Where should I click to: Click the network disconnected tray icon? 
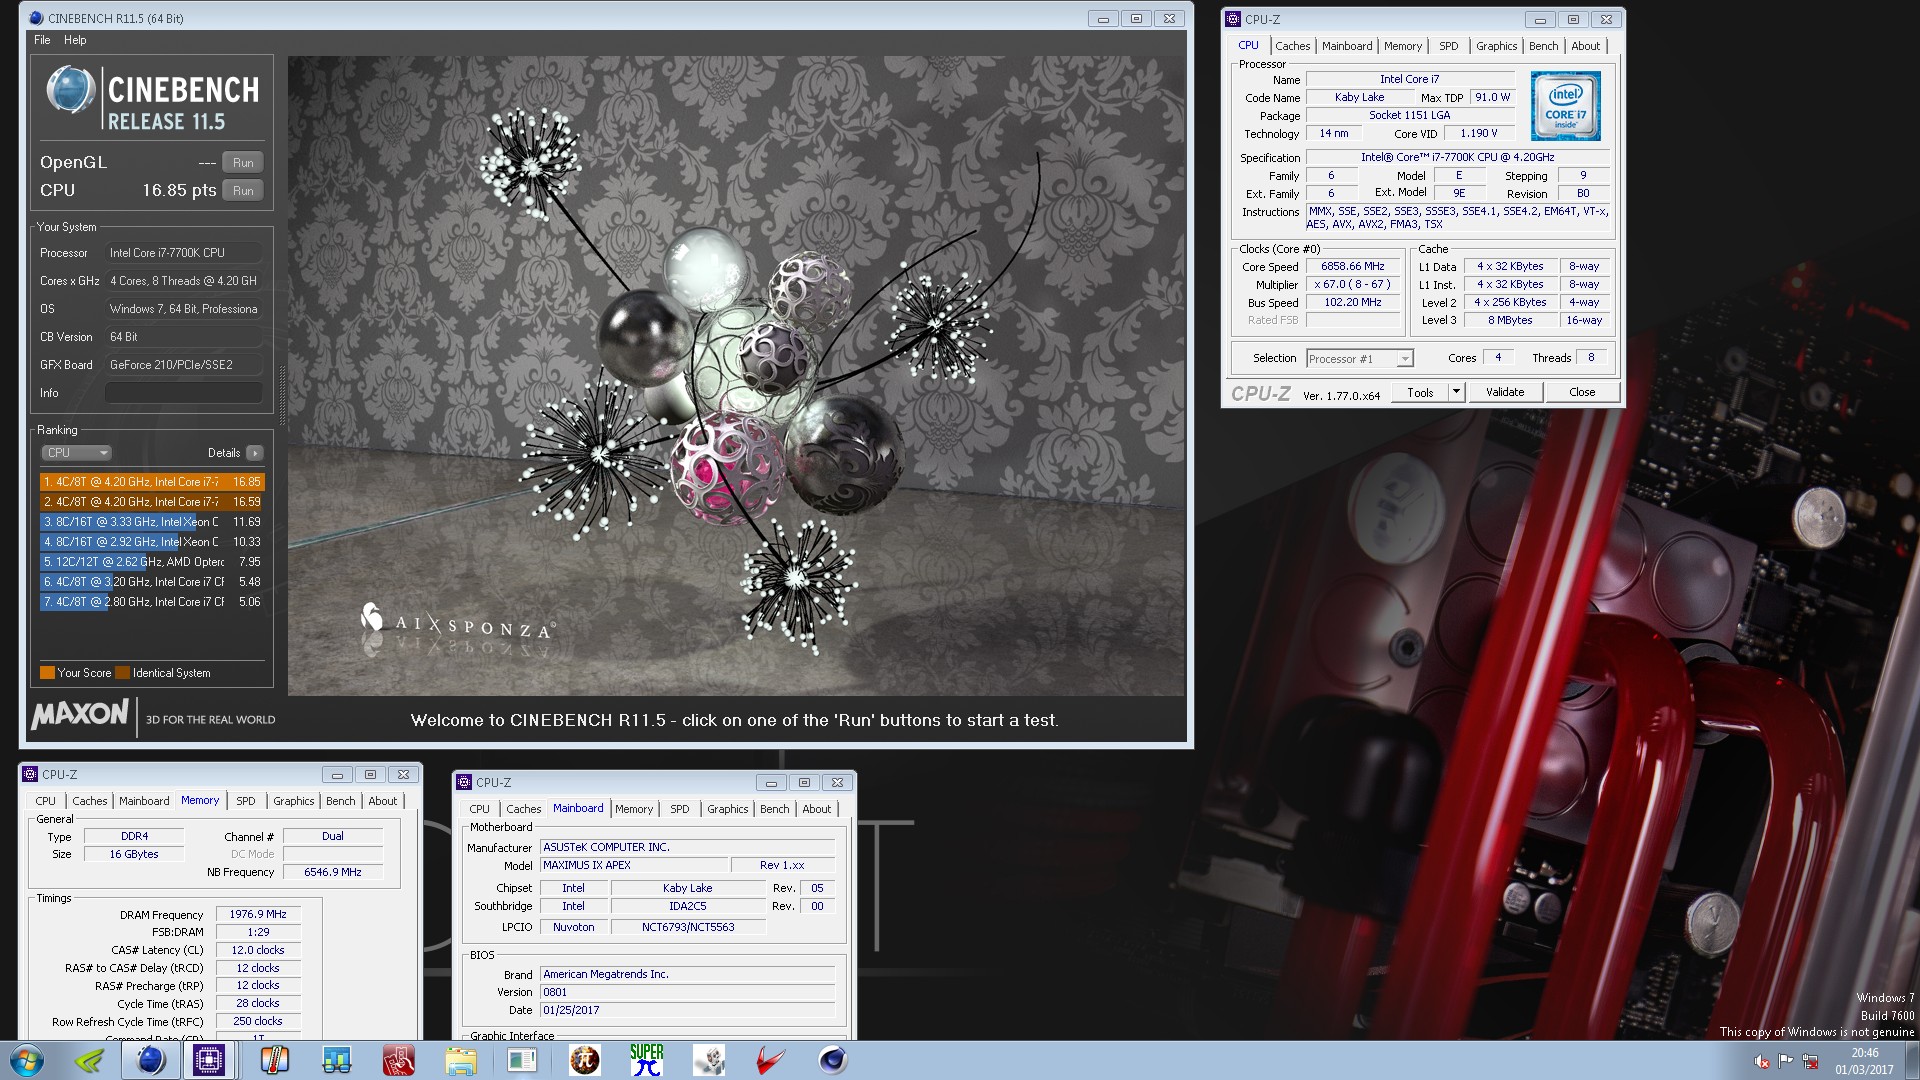click(1810, 1061)
